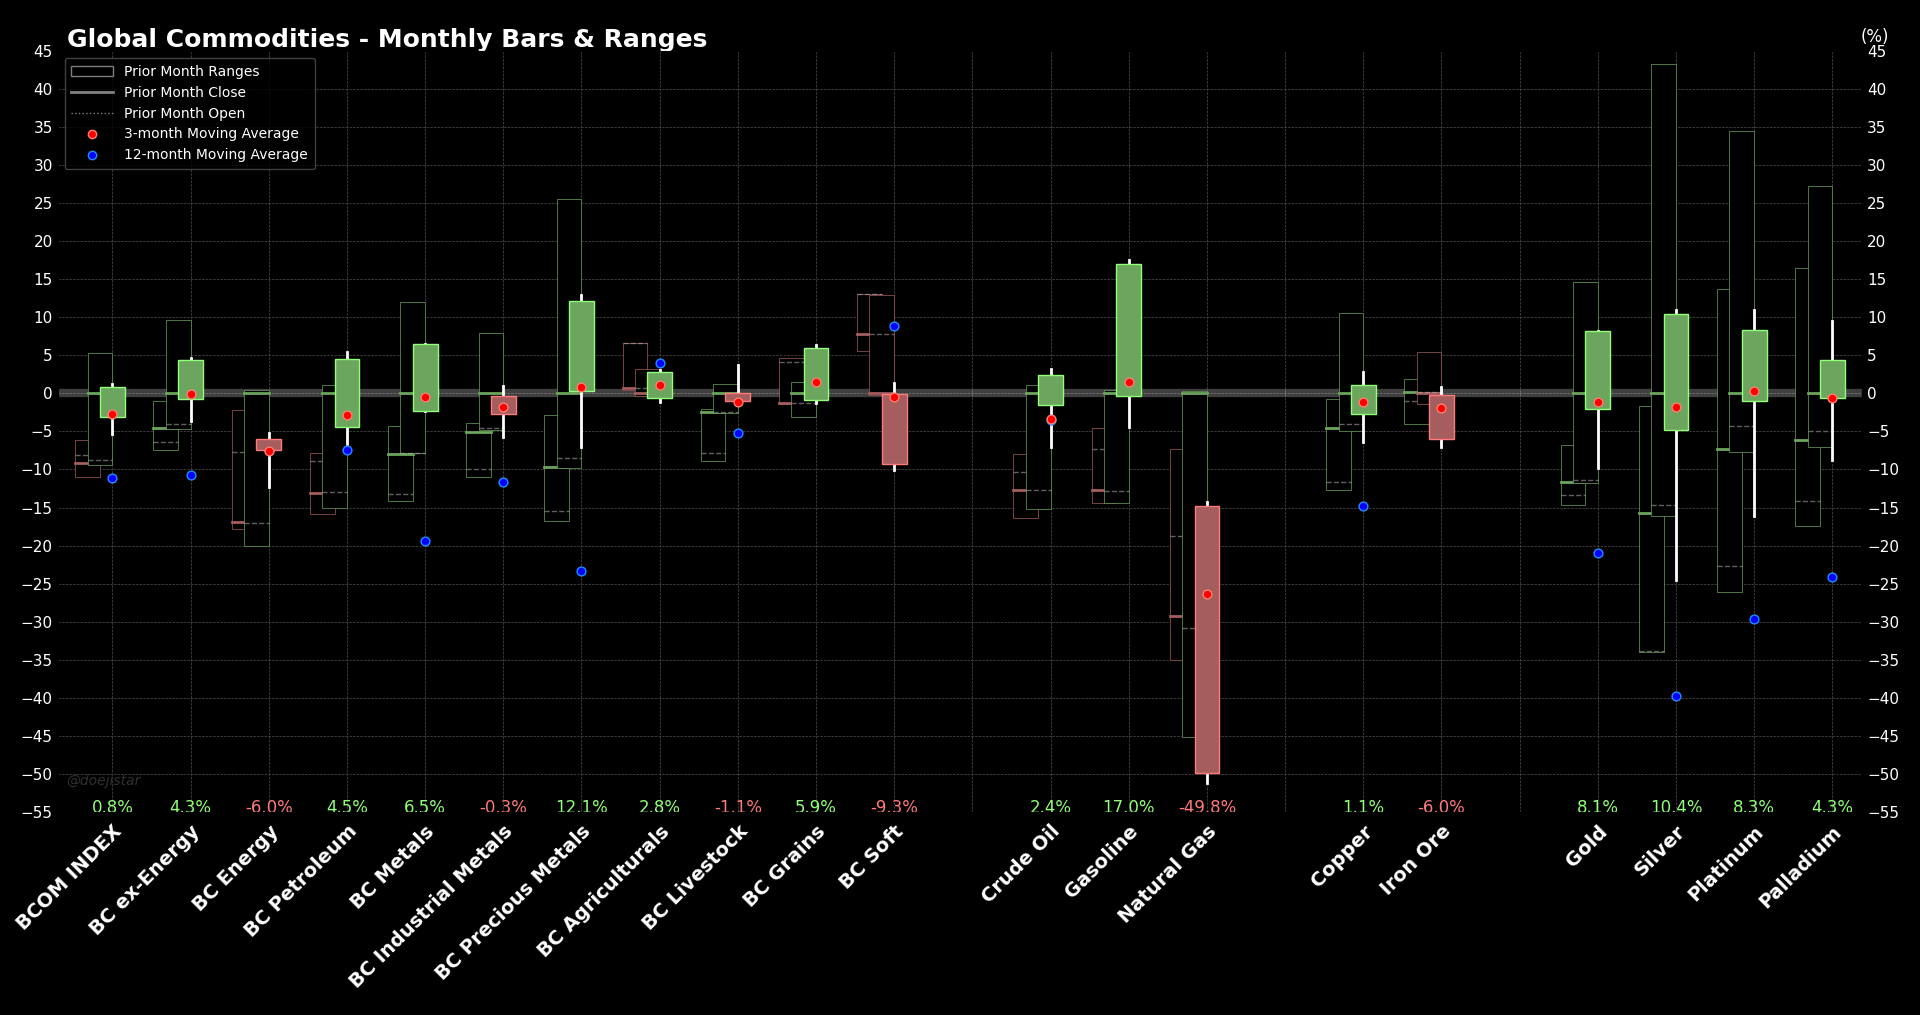Click Gold's blue 12-month average dot
Screen dimensions: 1920x1015
click(x=1598, y=553)
